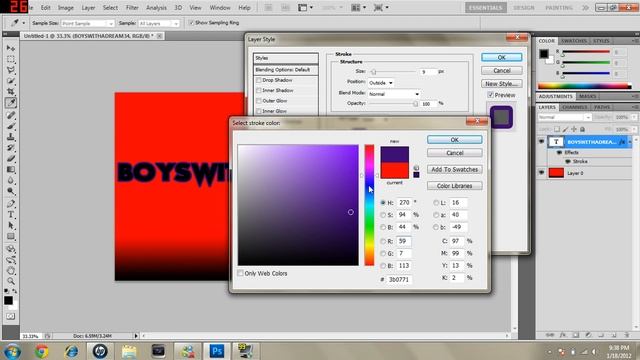Switch to the Paths tab

click(x=602, y=107)
